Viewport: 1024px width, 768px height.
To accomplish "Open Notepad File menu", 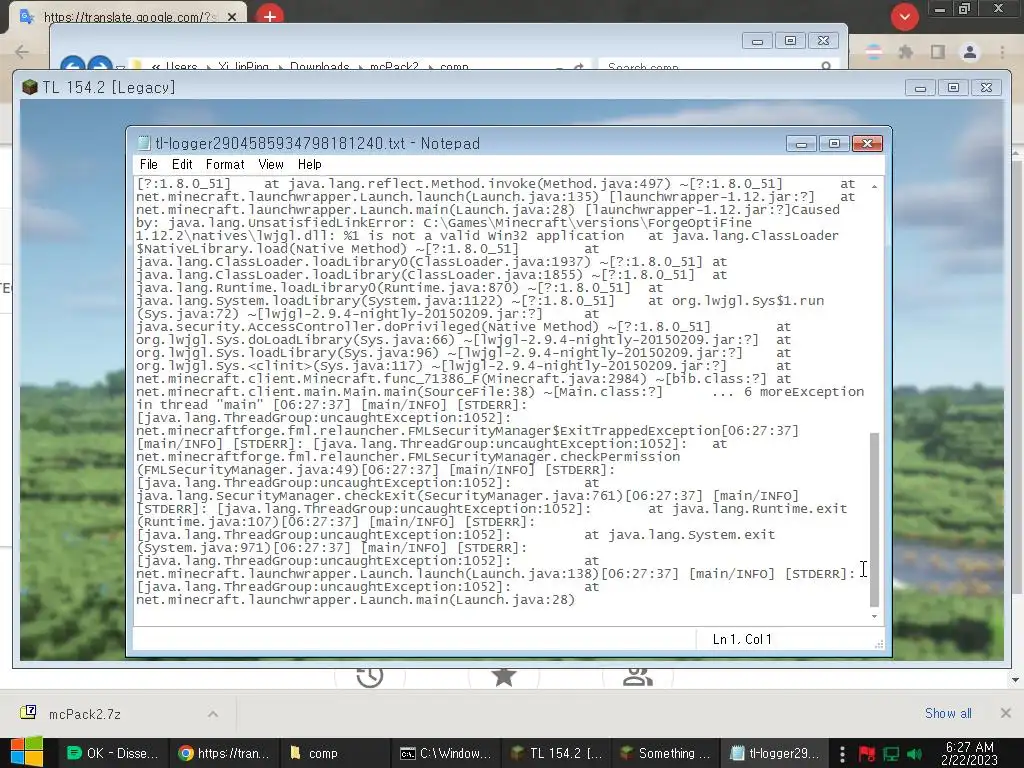I will pos(148,165).
